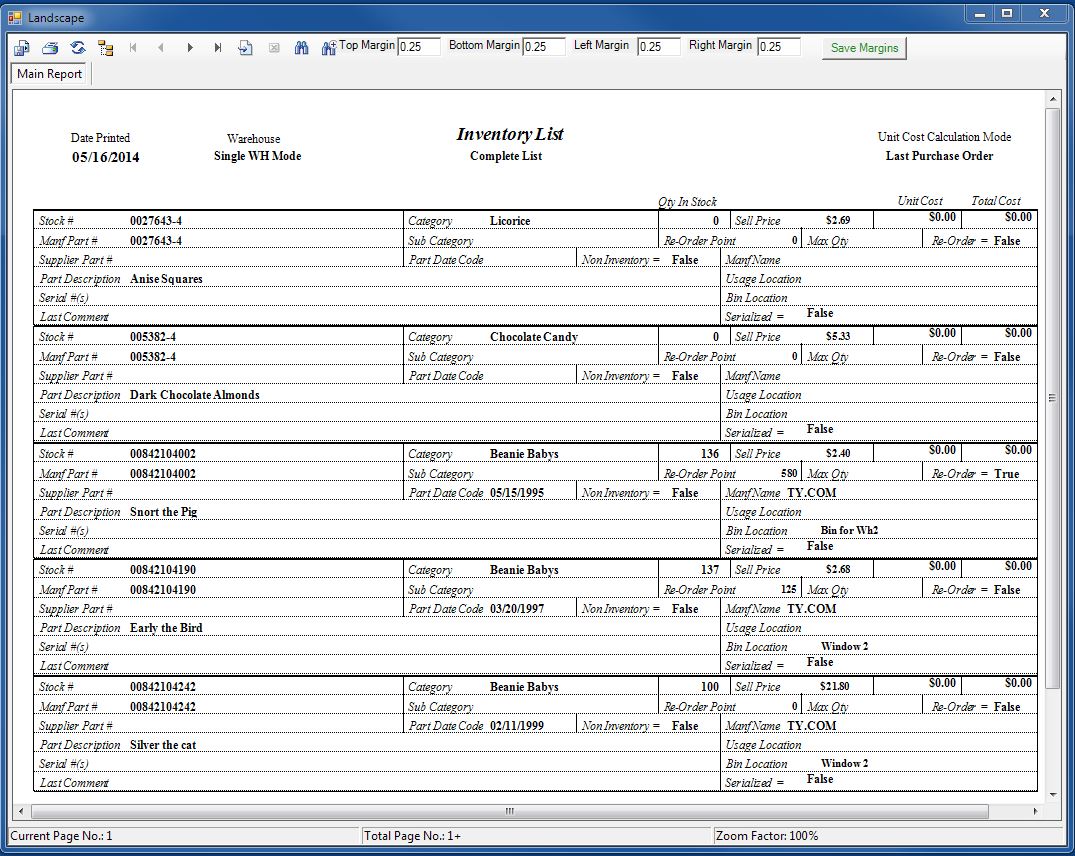This screenshot has width=1075, height=856.
Task: Click the 'Early the Bird' part description
Action: pos(166,628)
